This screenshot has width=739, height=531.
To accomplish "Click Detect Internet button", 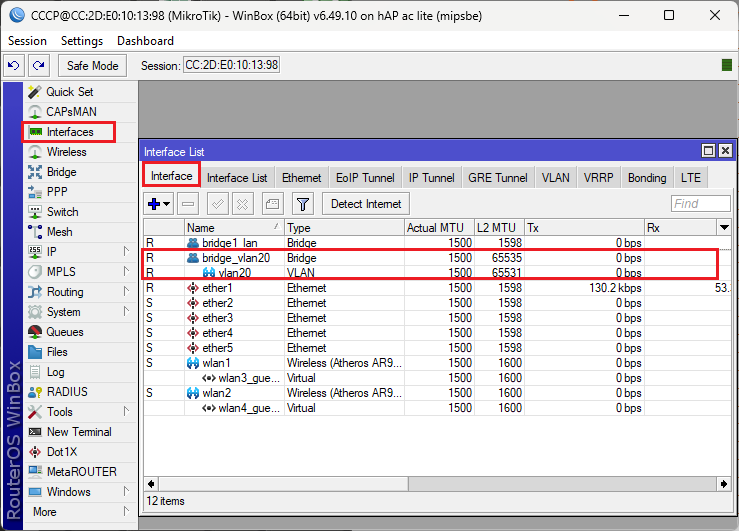I will tap(366, 204).
